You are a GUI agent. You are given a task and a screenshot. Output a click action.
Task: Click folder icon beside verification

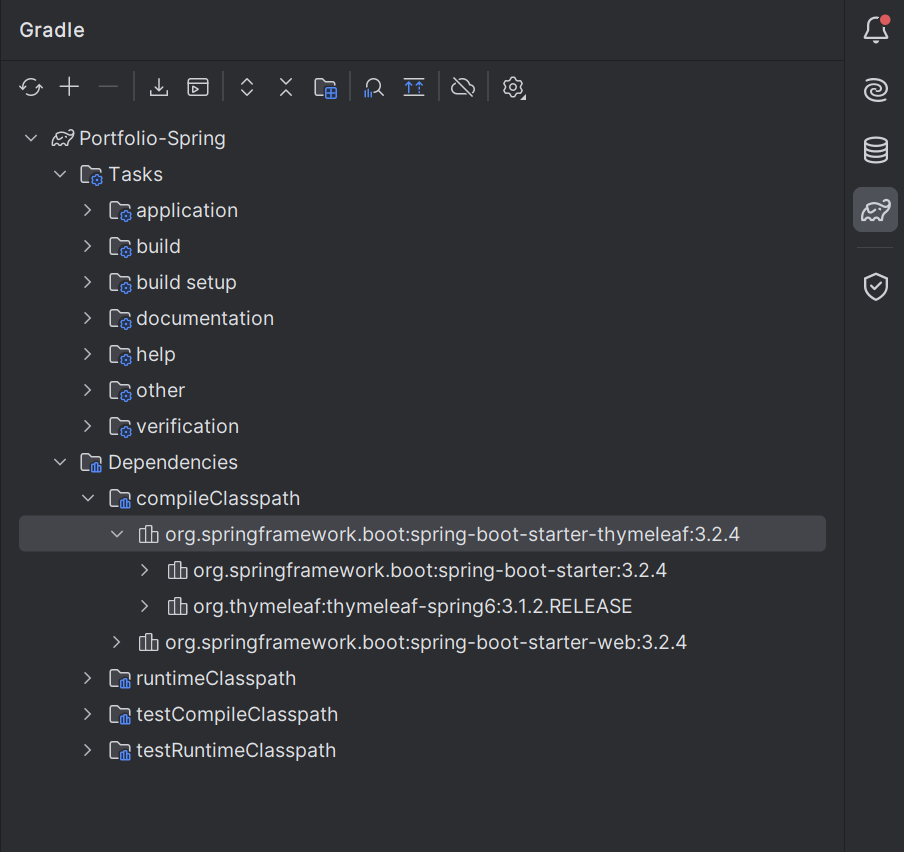120,427
